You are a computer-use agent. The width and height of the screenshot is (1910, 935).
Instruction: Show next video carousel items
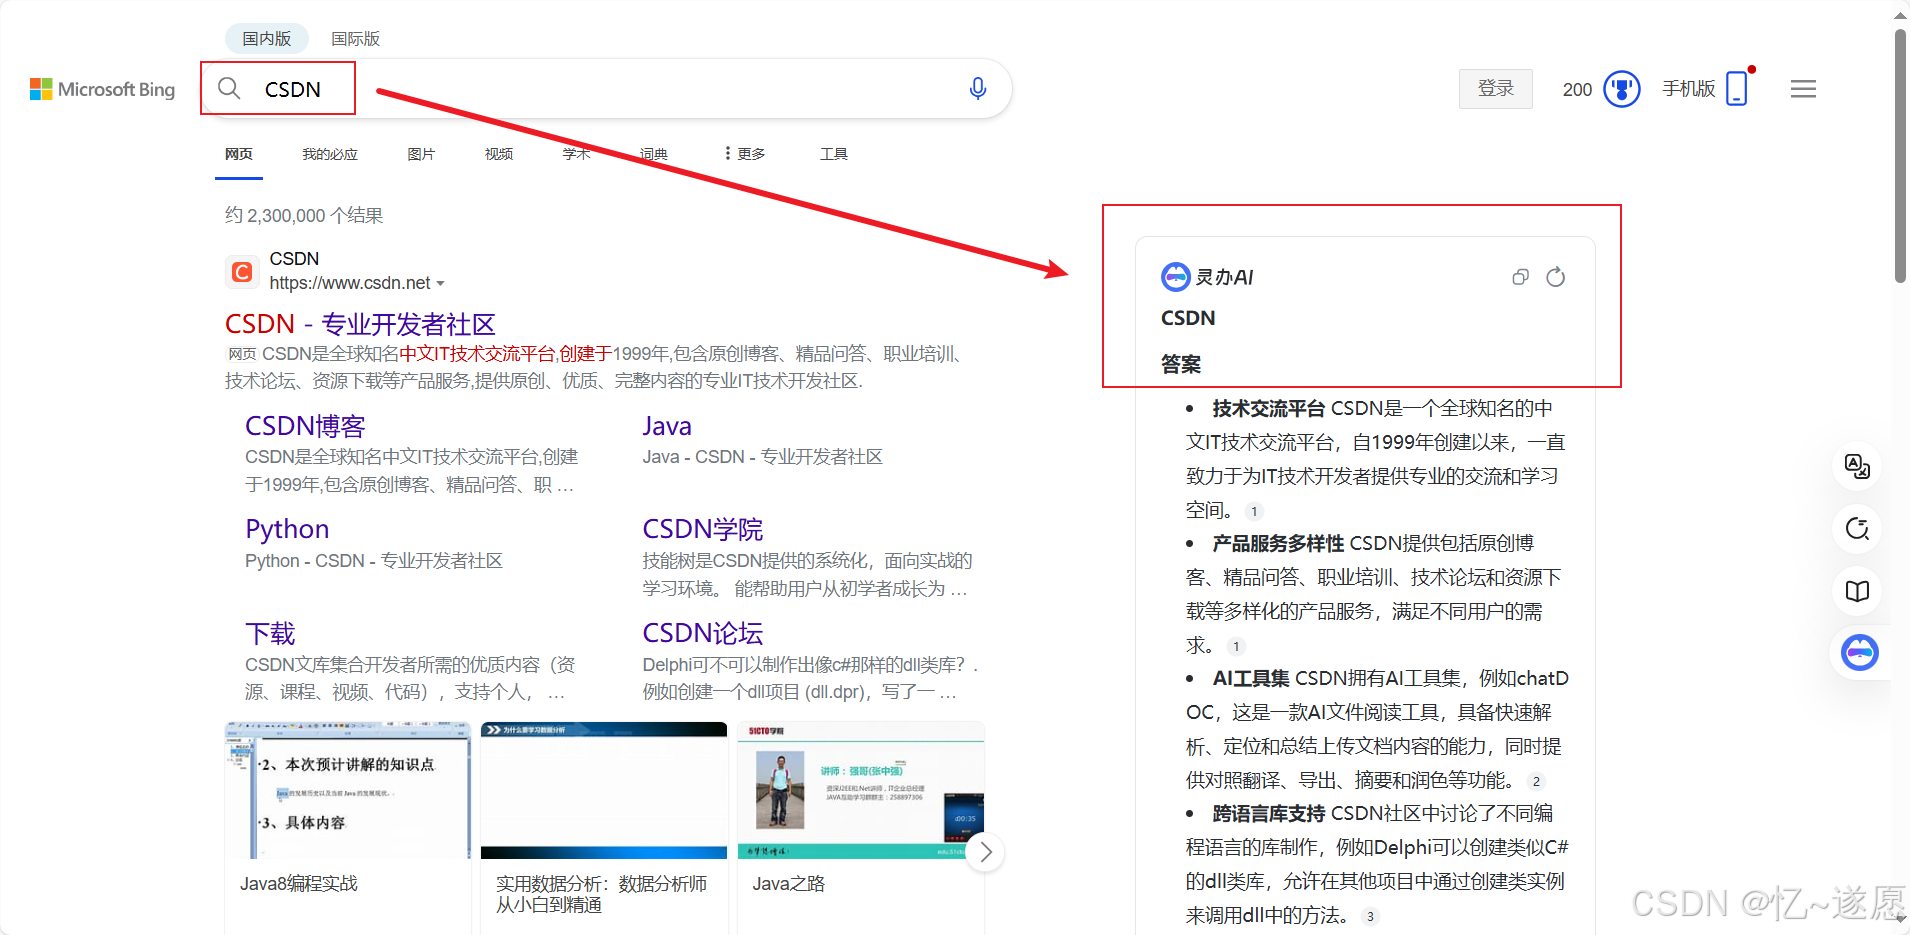click(985, 852)
